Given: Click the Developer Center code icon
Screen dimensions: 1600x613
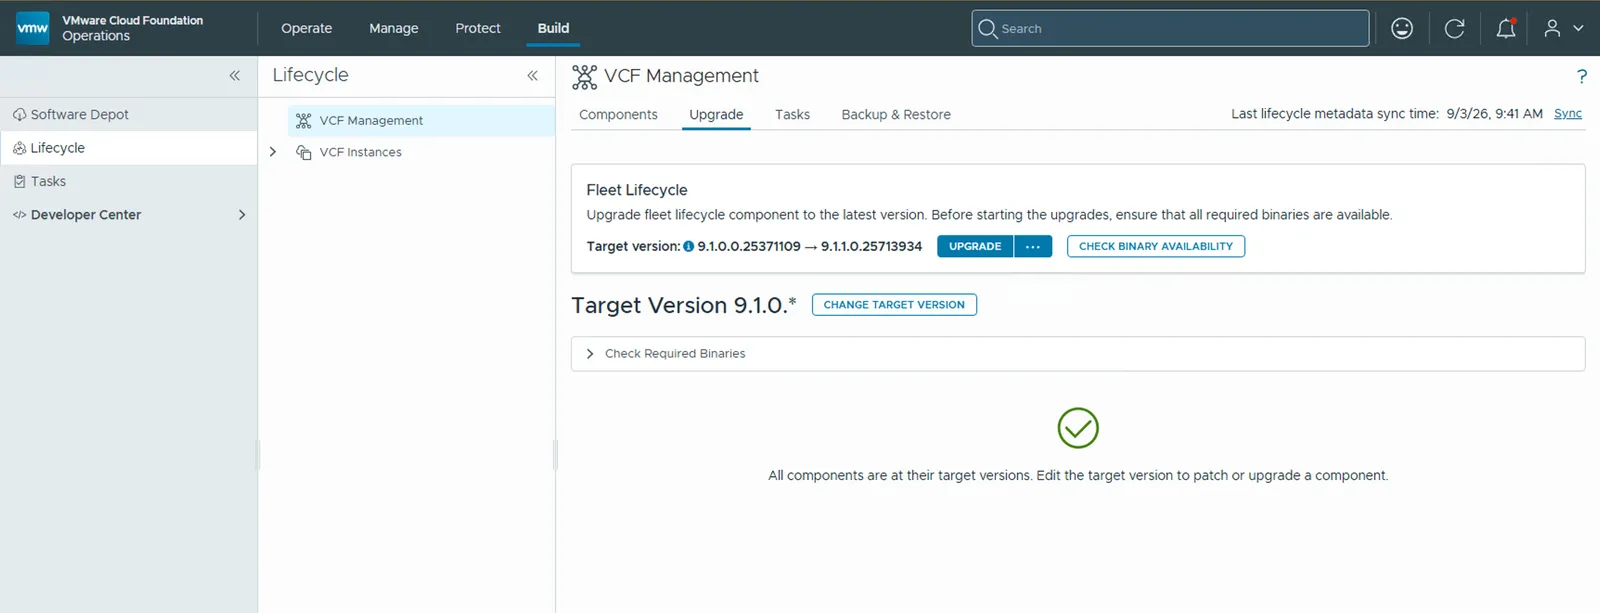Looking at the screenshot, I should coord(19,215).
